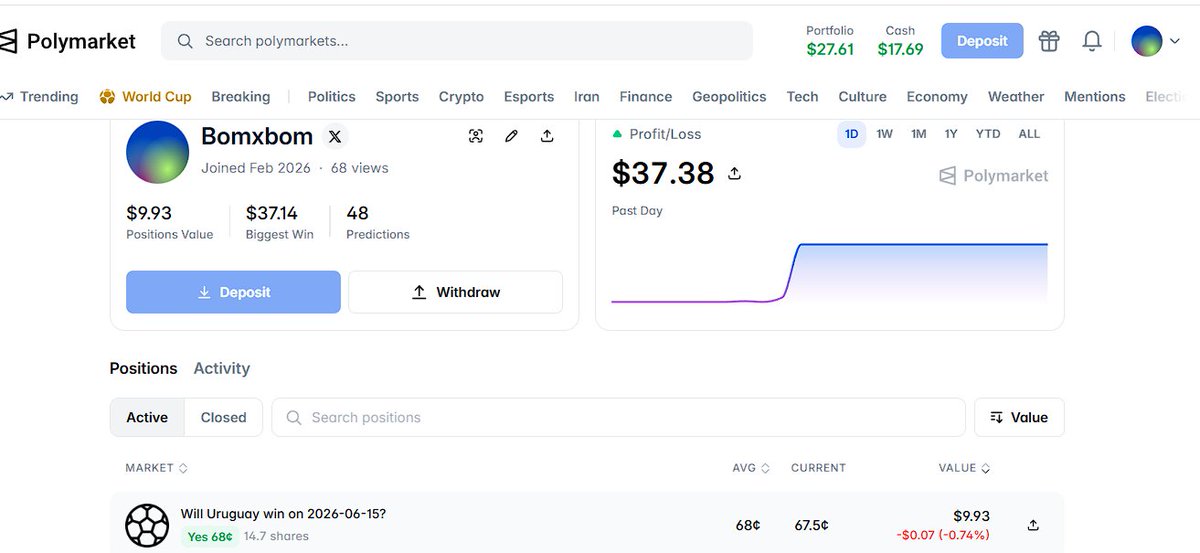The image size is (1200, 553).
Task: Show Closed positions
Action: [x=224, y=417]
